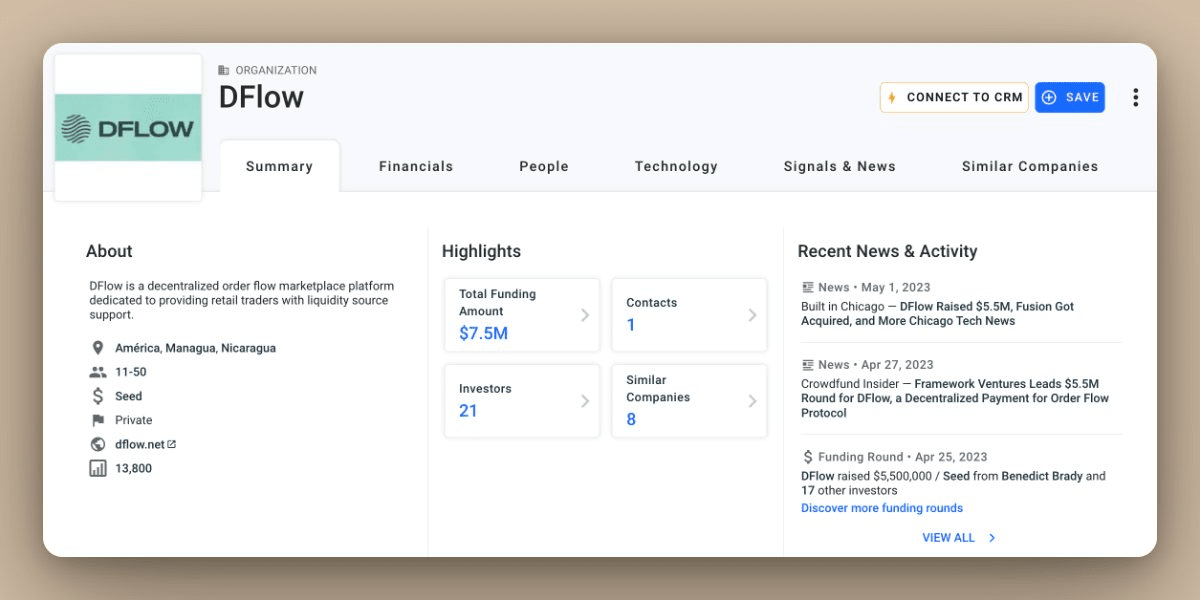The height and width of the screenshot is (600, 1200).
Task: Click the flag icon next to Private
Action: pyautogui.click(x=97, y=420)
